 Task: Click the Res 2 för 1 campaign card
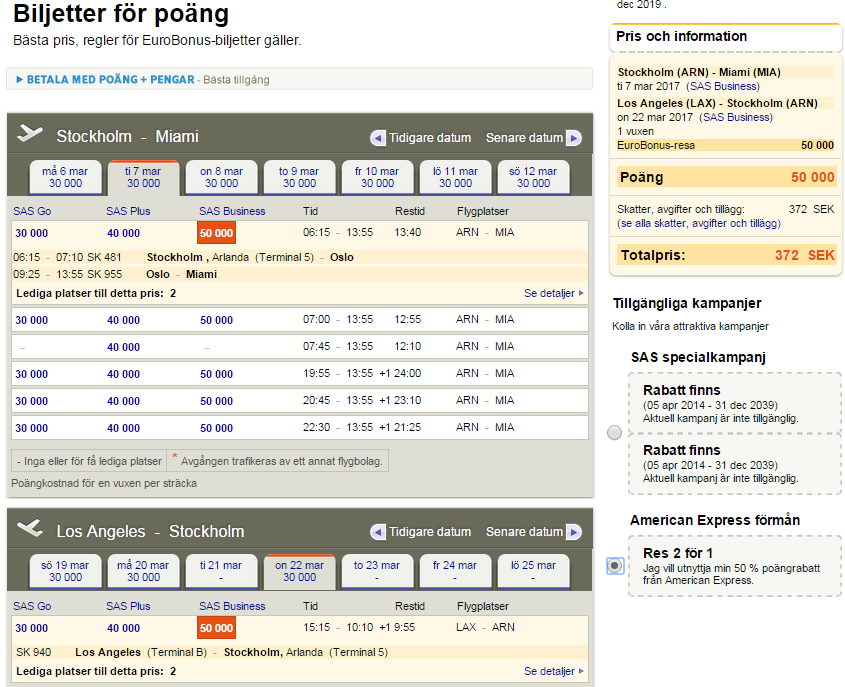click(x=735, y=566)
